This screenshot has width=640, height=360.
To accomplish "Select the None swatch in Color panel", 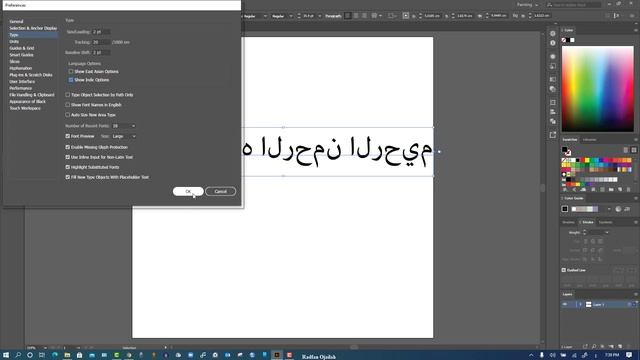I will [564, 40].
